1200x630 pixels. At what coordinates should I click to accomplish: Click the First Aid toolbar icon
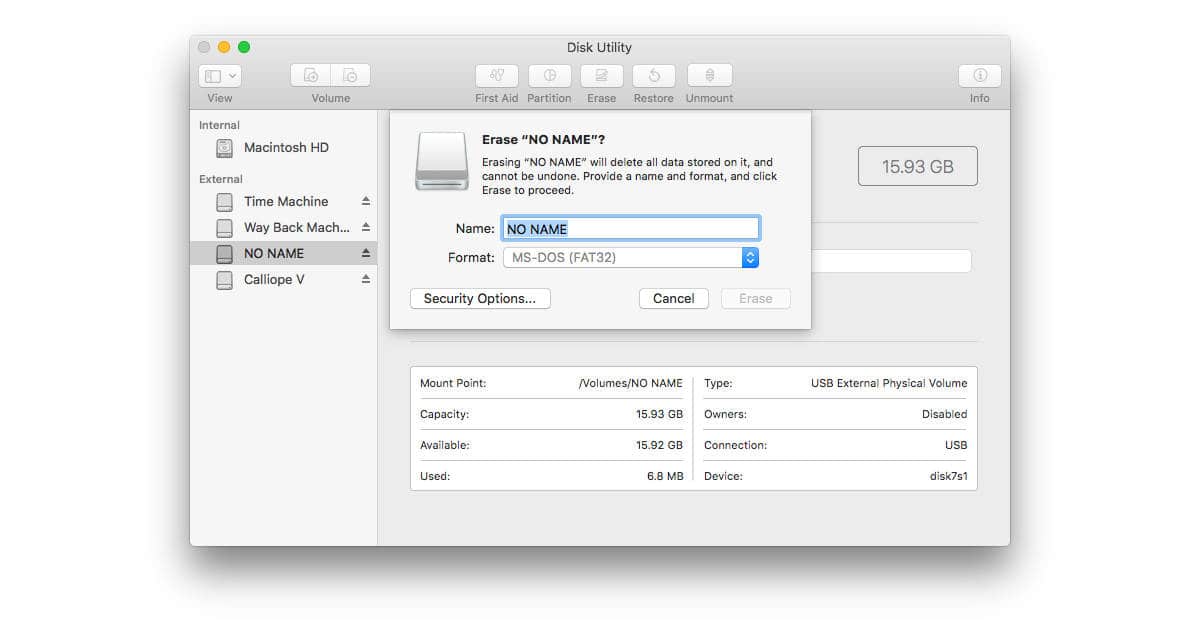[x=497, y=76]
